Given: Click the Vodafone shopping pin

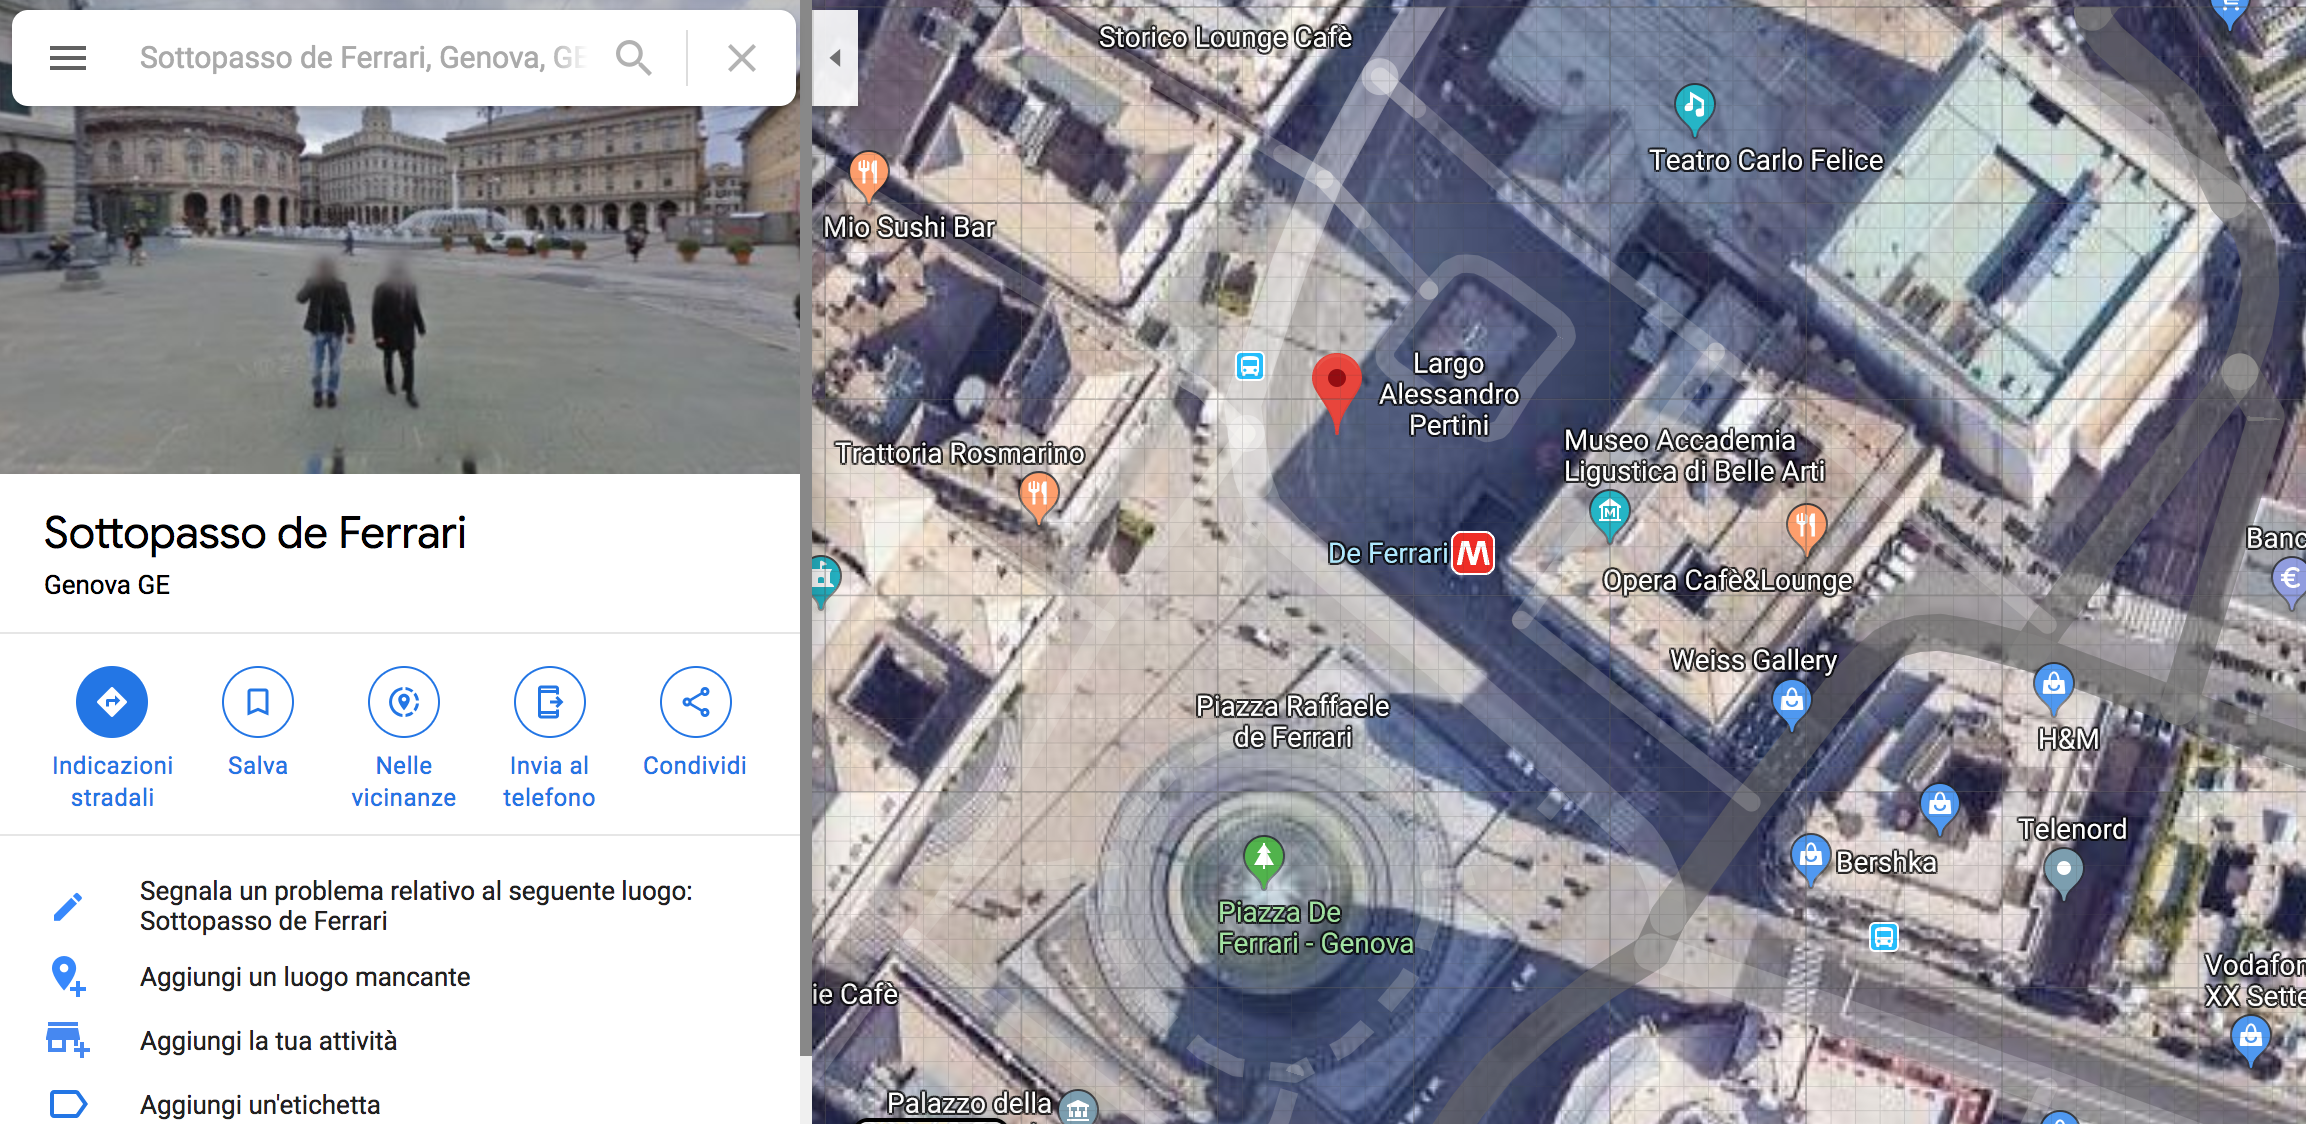Looking at the screenshot, I should [x=2250, y=1040].
